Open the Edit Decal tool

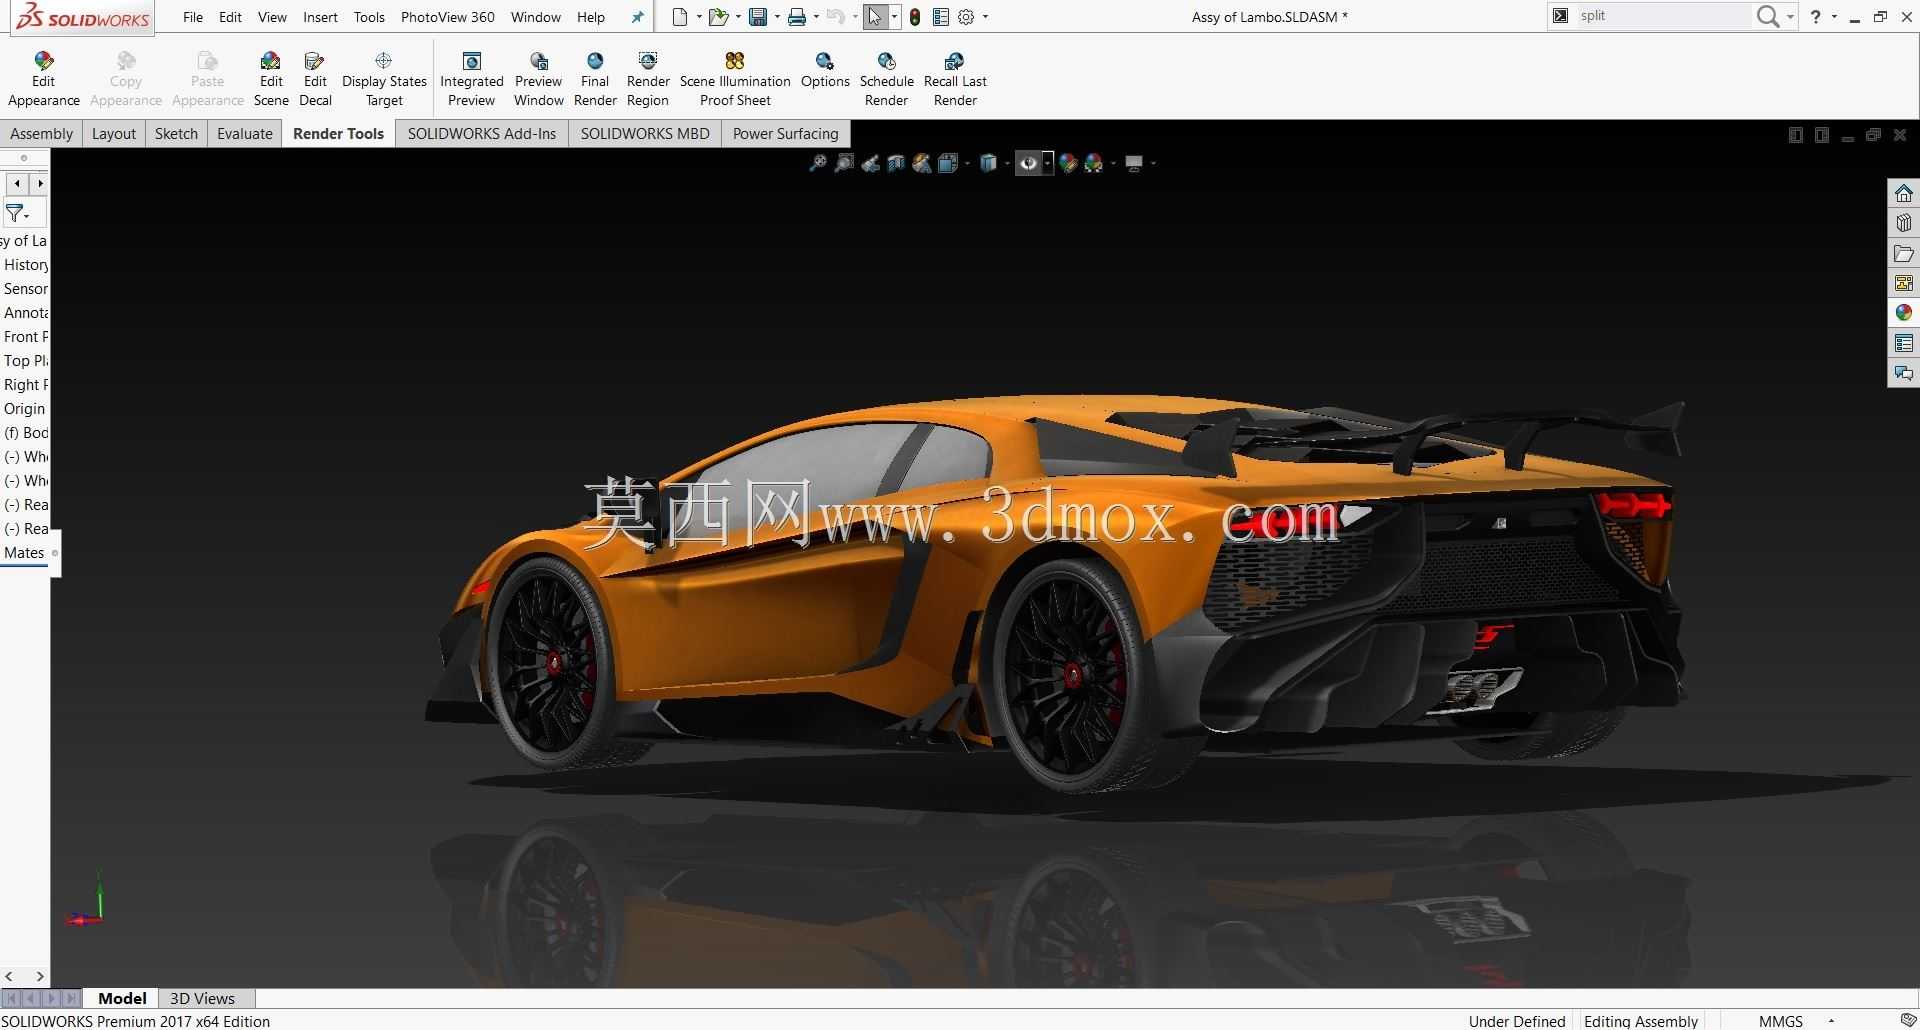point(315,79)
